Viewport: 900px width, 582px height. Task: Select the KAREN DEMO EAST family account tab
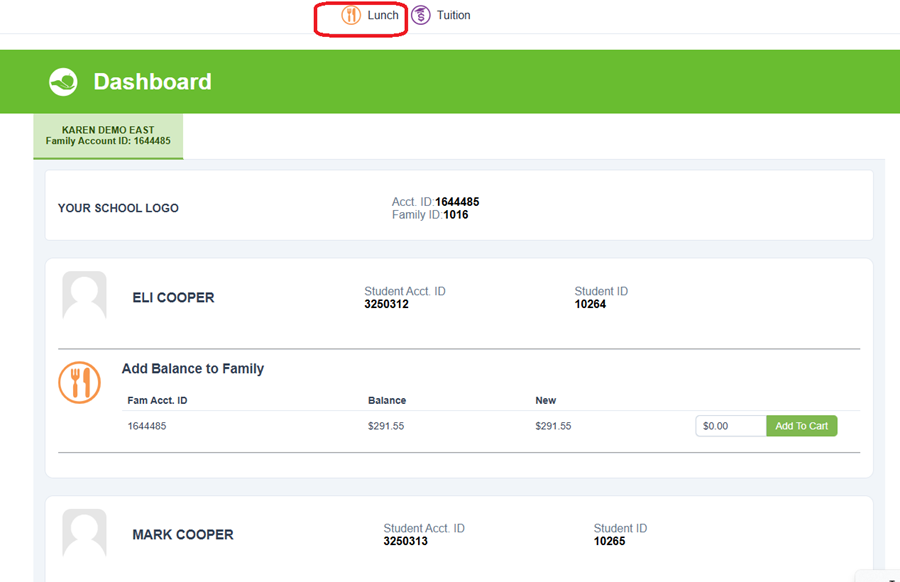[108, 136]
